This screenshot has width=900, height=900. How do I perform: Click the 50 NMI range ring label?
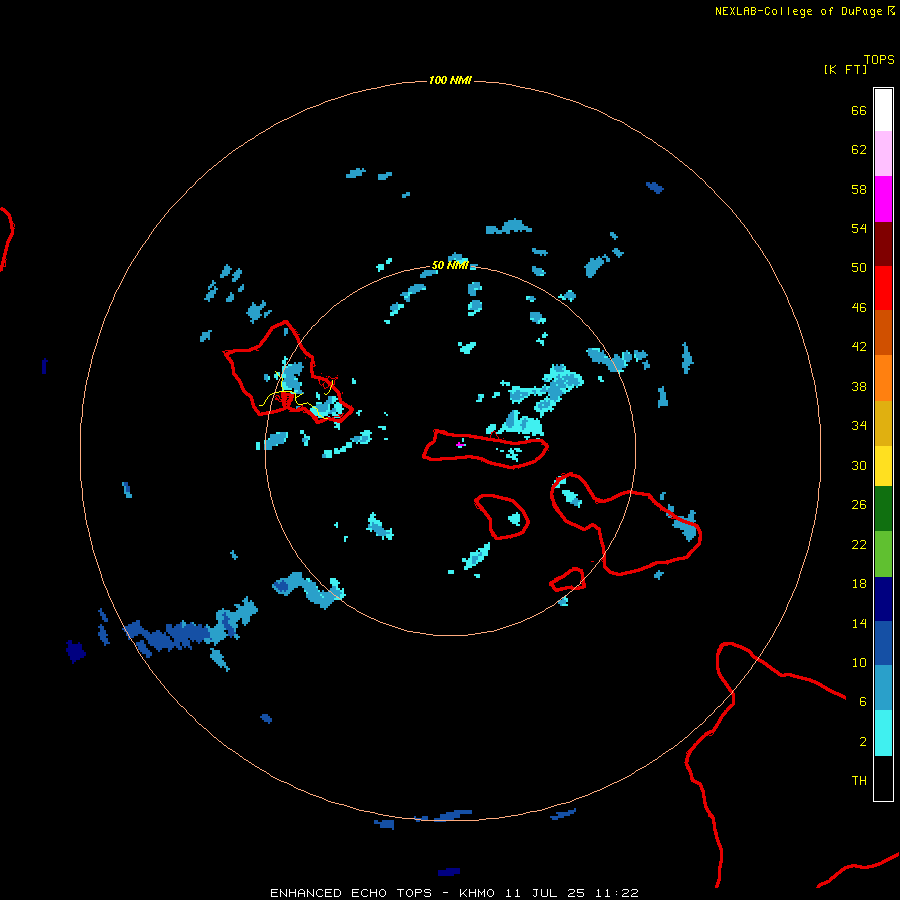[450, 265]
